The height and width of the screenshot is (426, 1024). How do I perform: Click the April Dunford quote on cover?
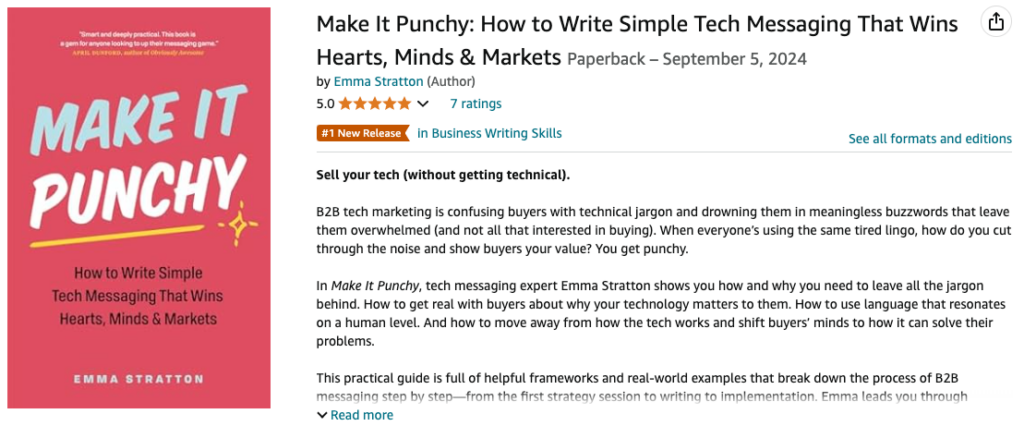pyautogui.click(x=138, y=42)
